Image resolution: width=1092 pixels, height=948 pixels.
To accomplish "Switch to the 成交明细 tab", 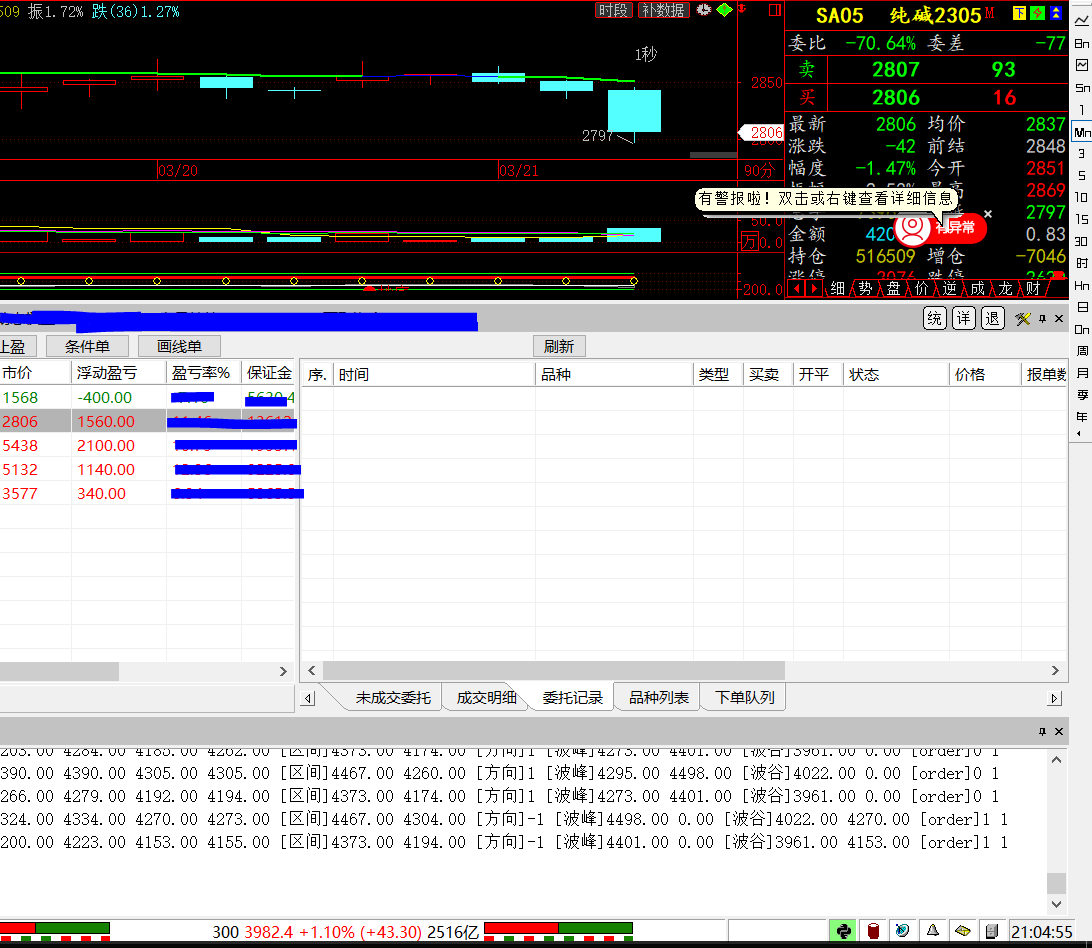I will [x=486, y=698].
